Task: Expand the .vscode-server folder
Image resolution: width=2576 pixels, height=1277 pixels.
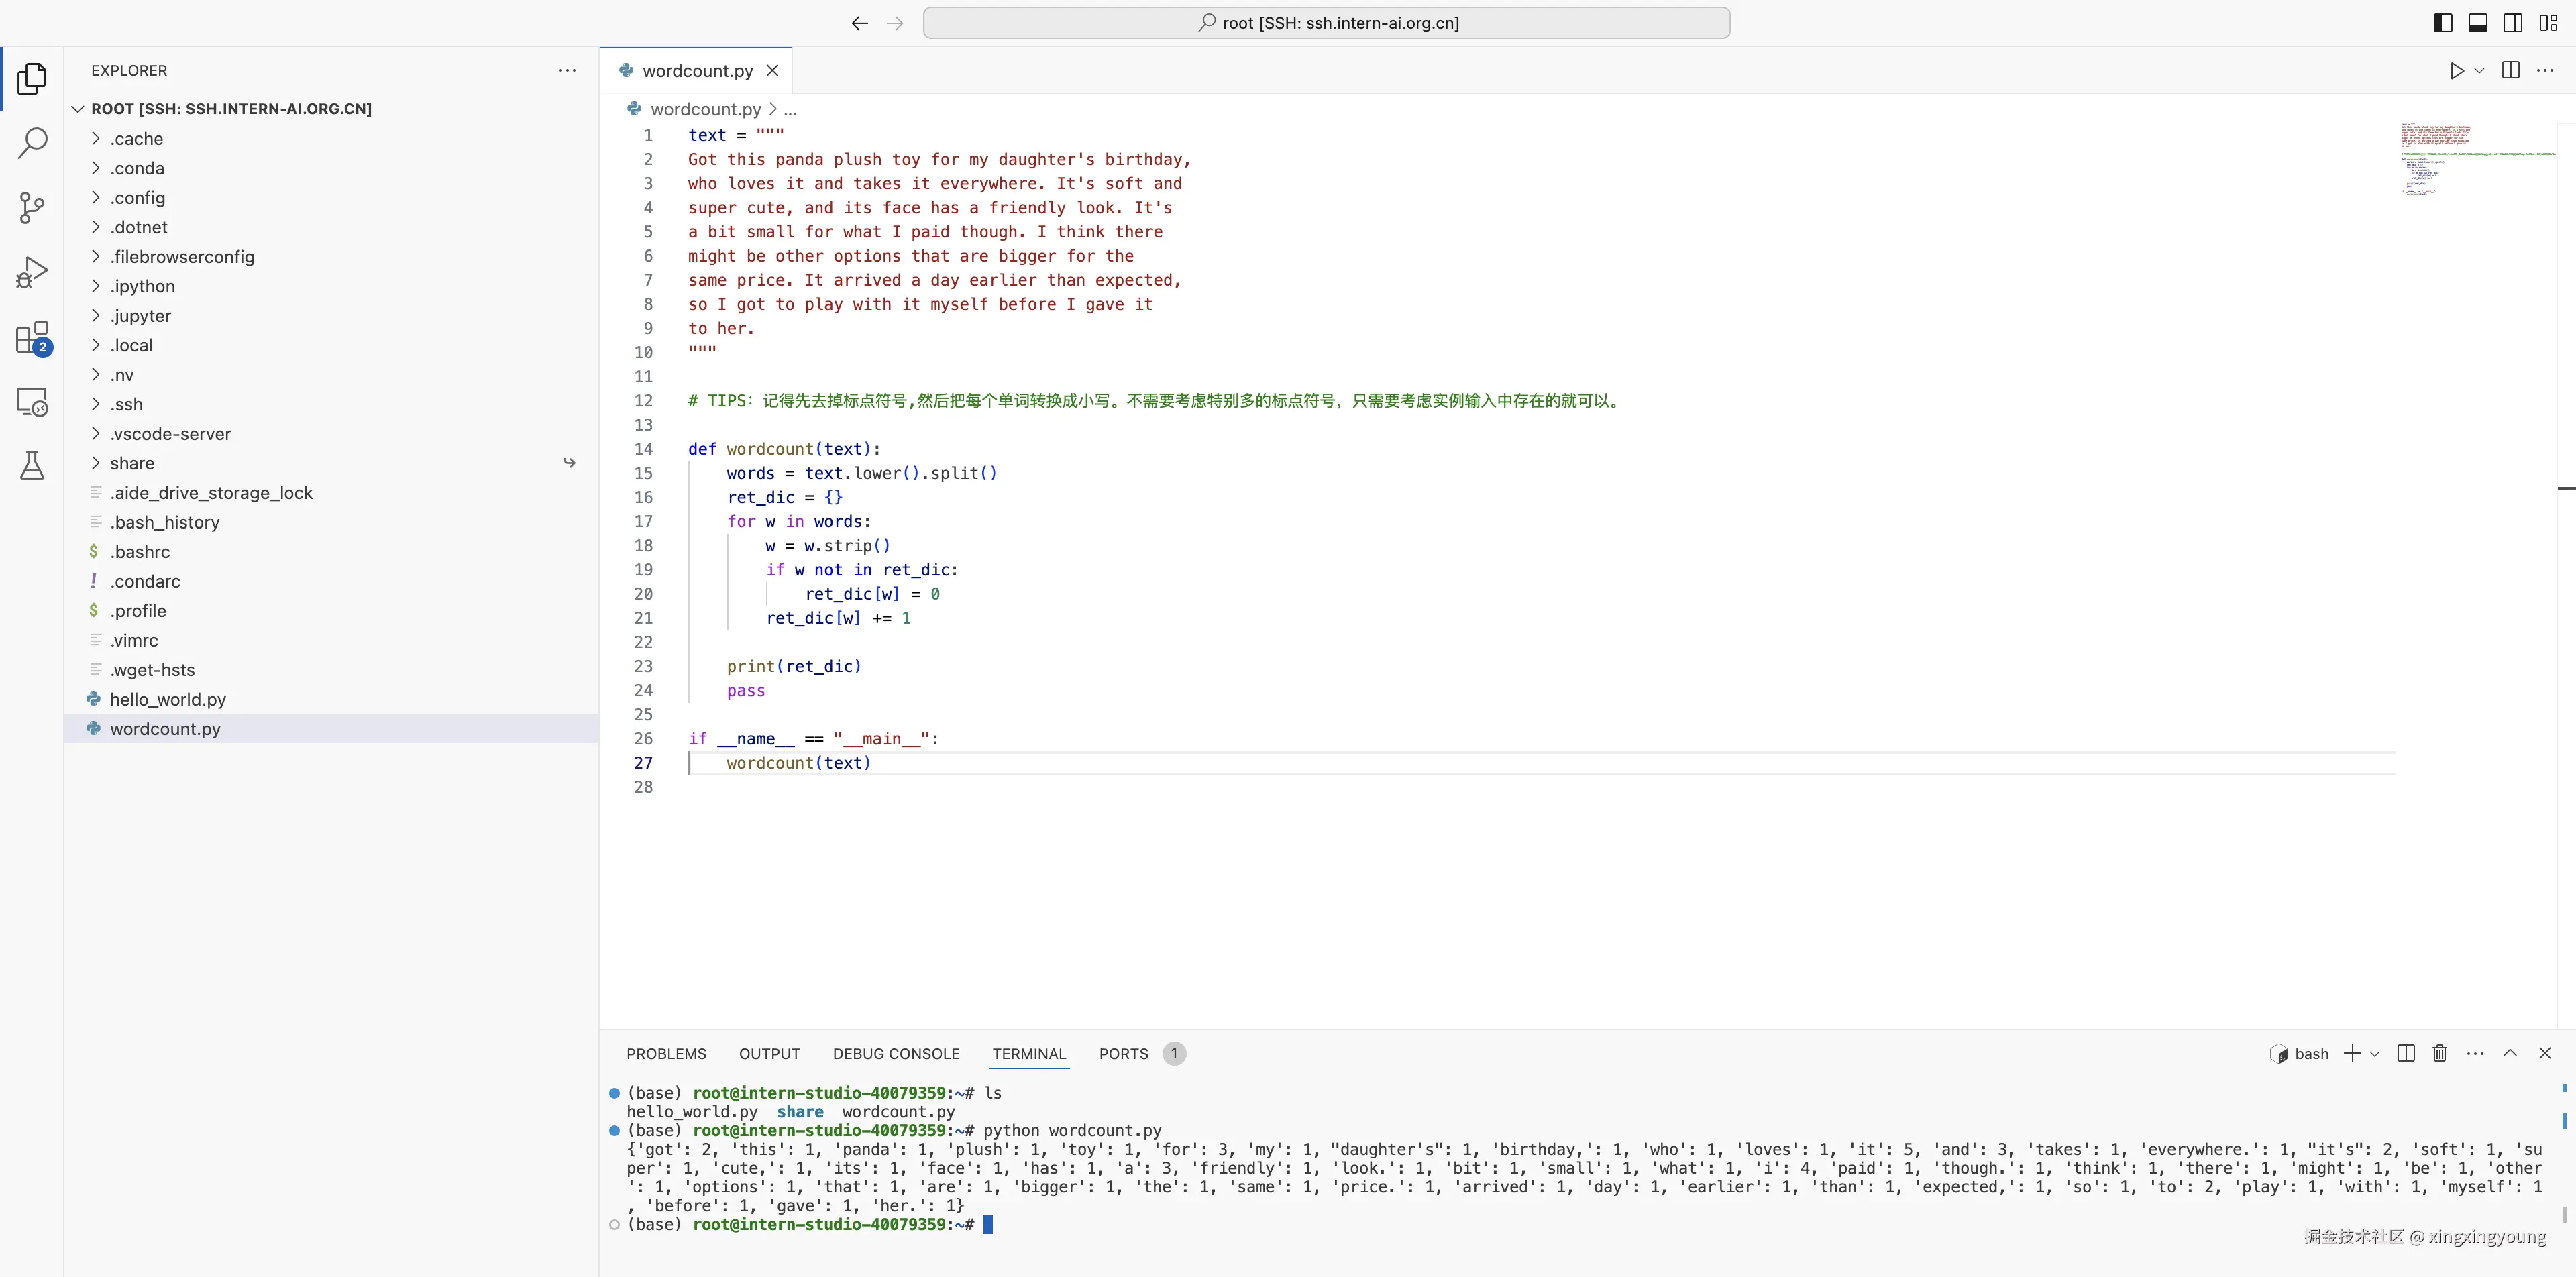Action: [170, 434]
